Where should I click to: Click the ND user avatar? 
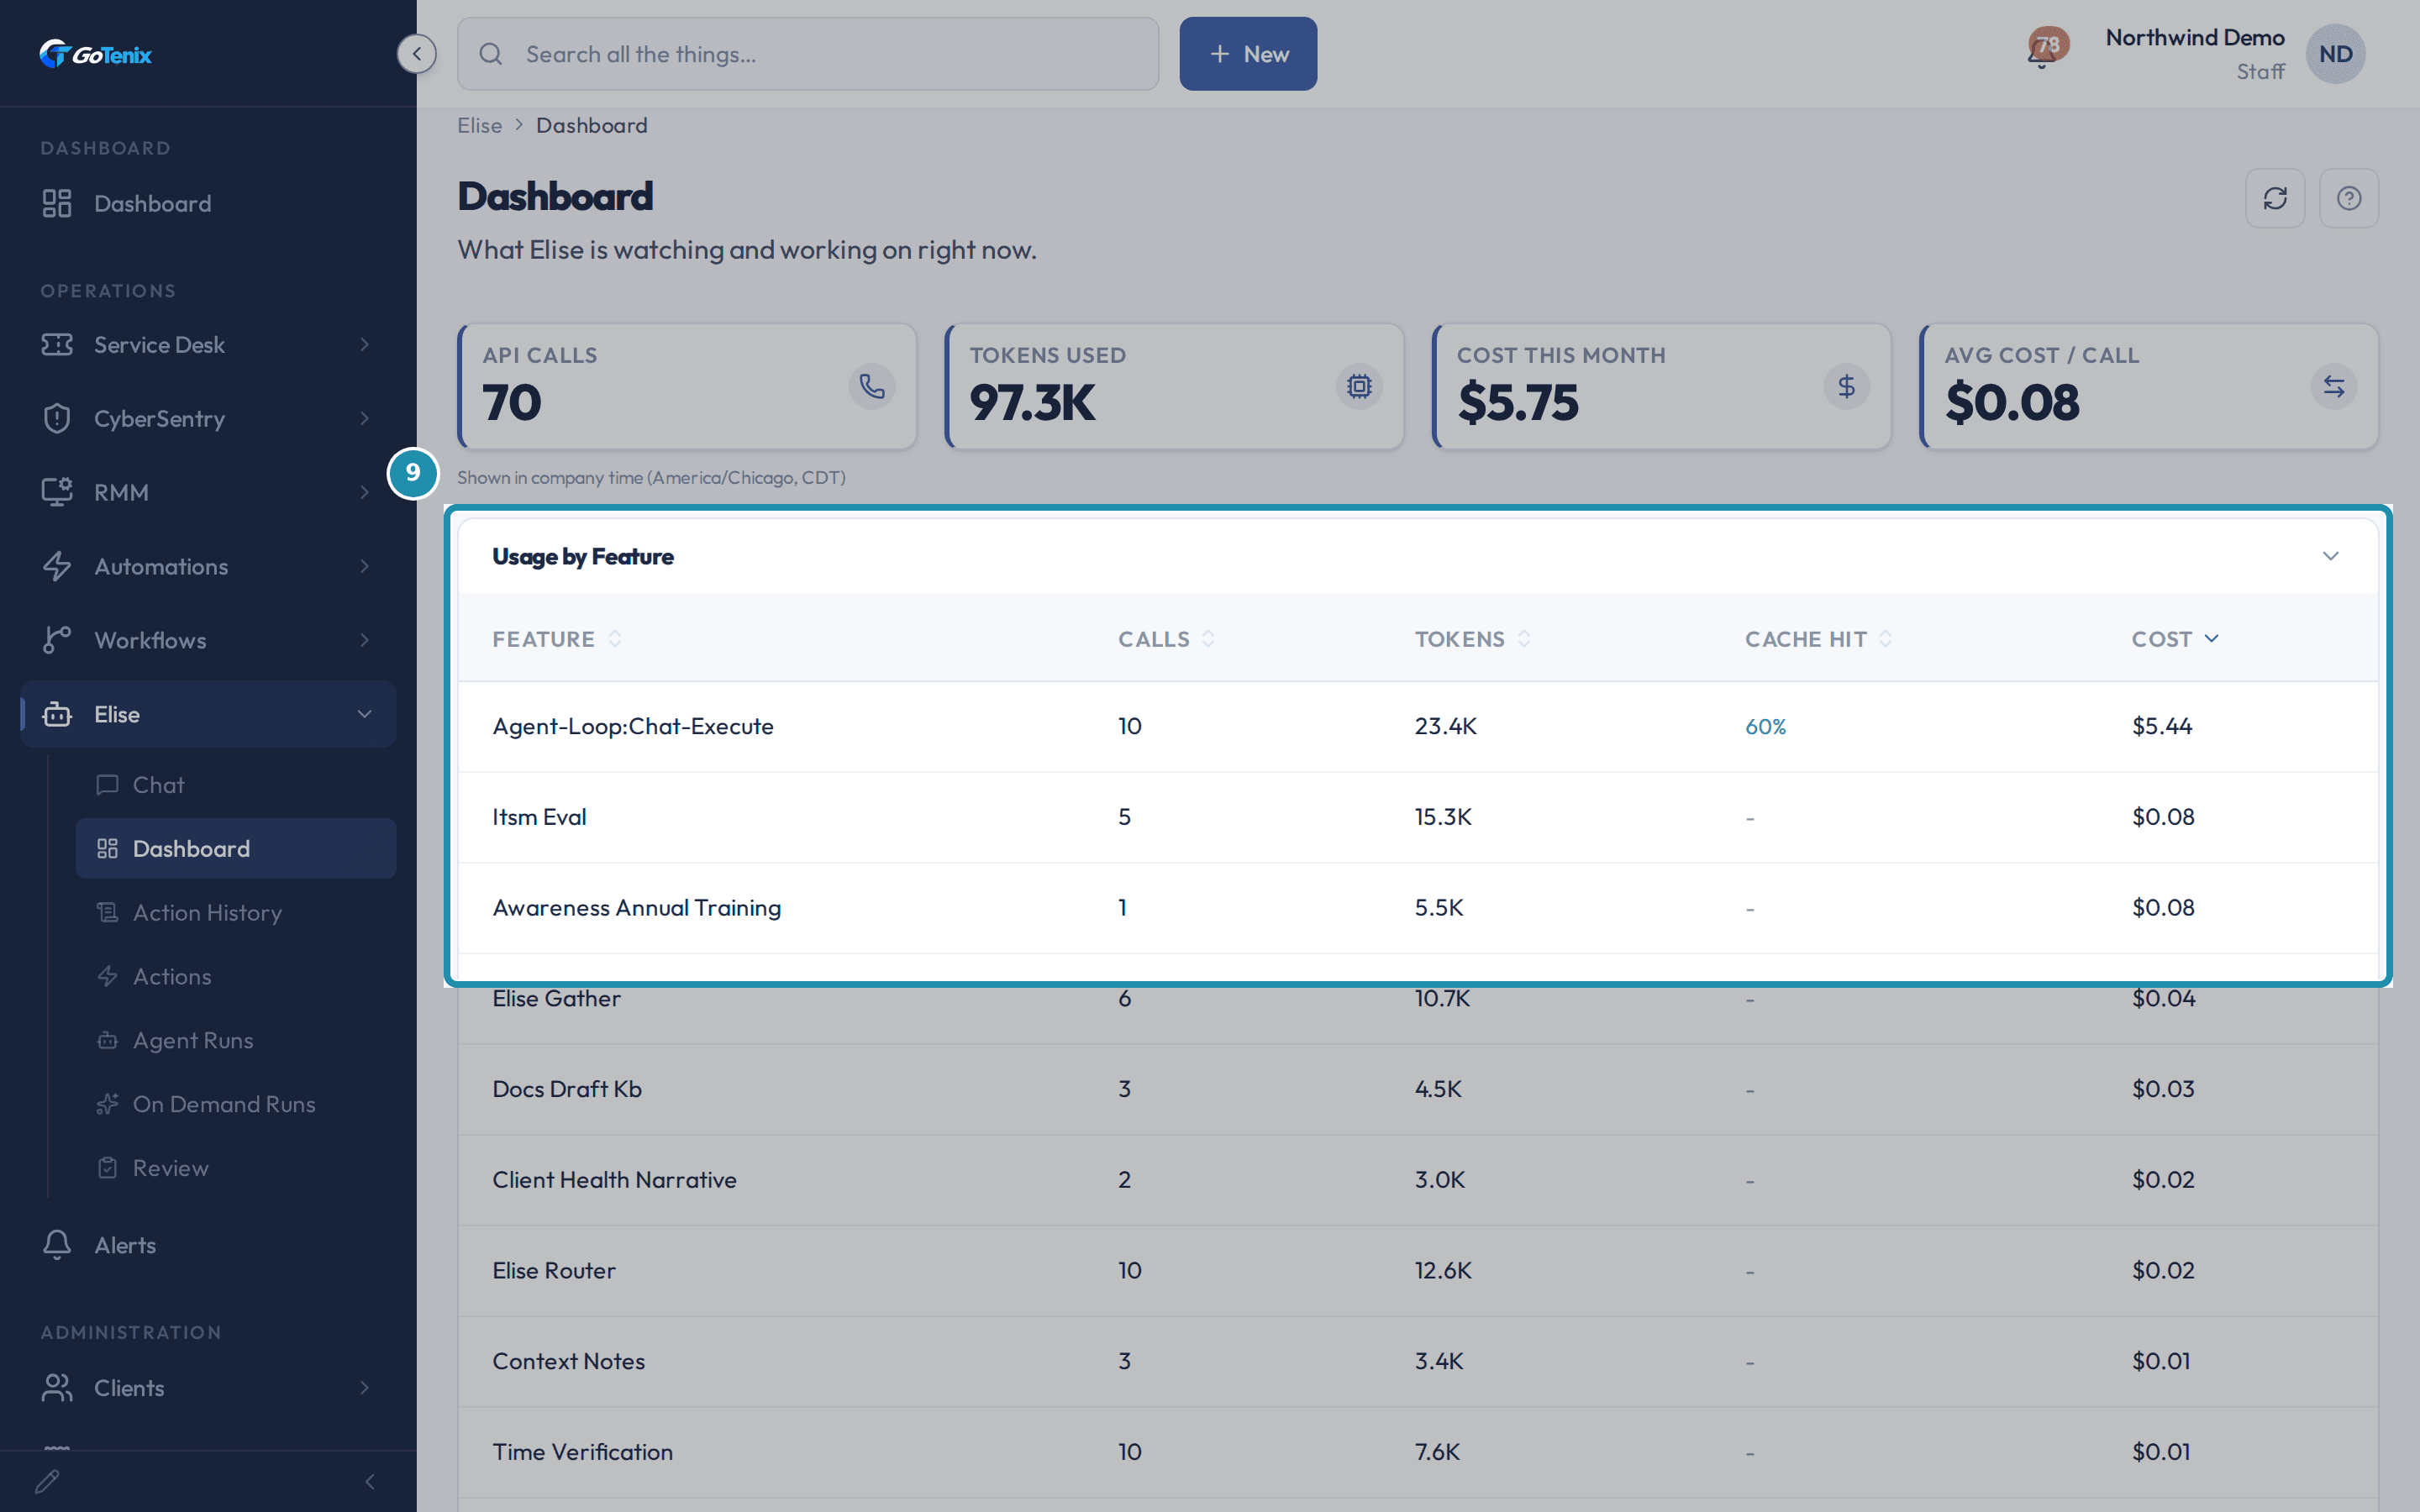2335,54
